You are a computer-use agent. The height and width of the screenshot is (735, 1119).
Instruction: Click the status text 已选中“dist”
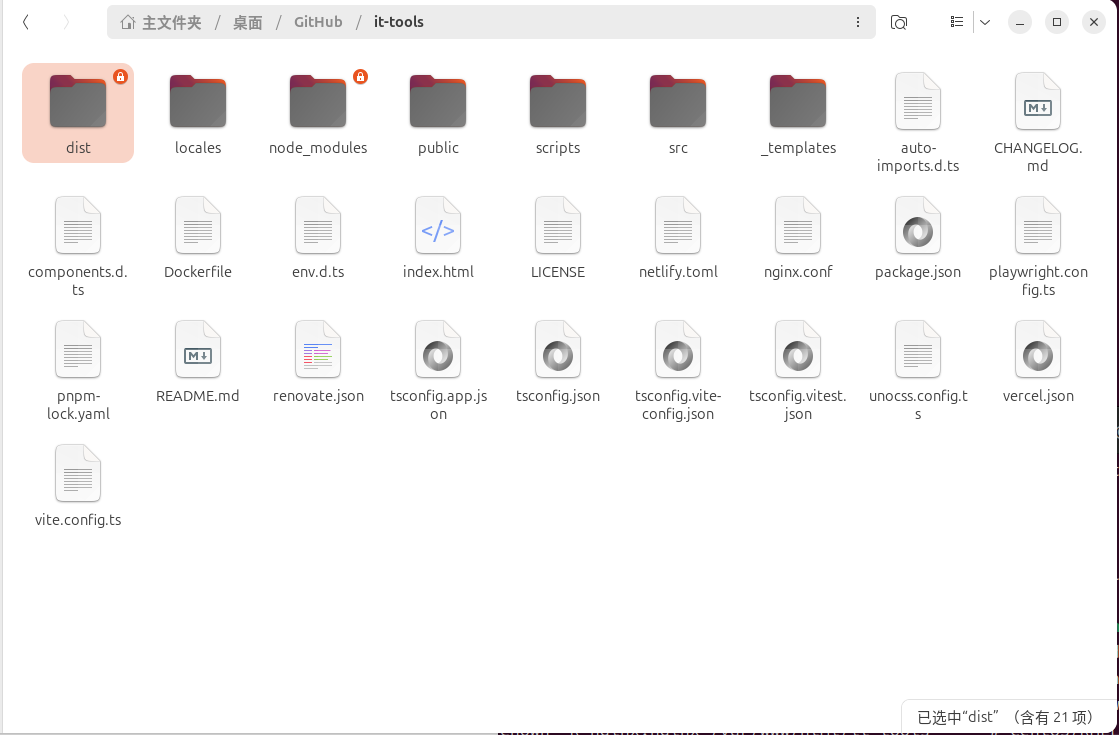(x=956, y=716)
